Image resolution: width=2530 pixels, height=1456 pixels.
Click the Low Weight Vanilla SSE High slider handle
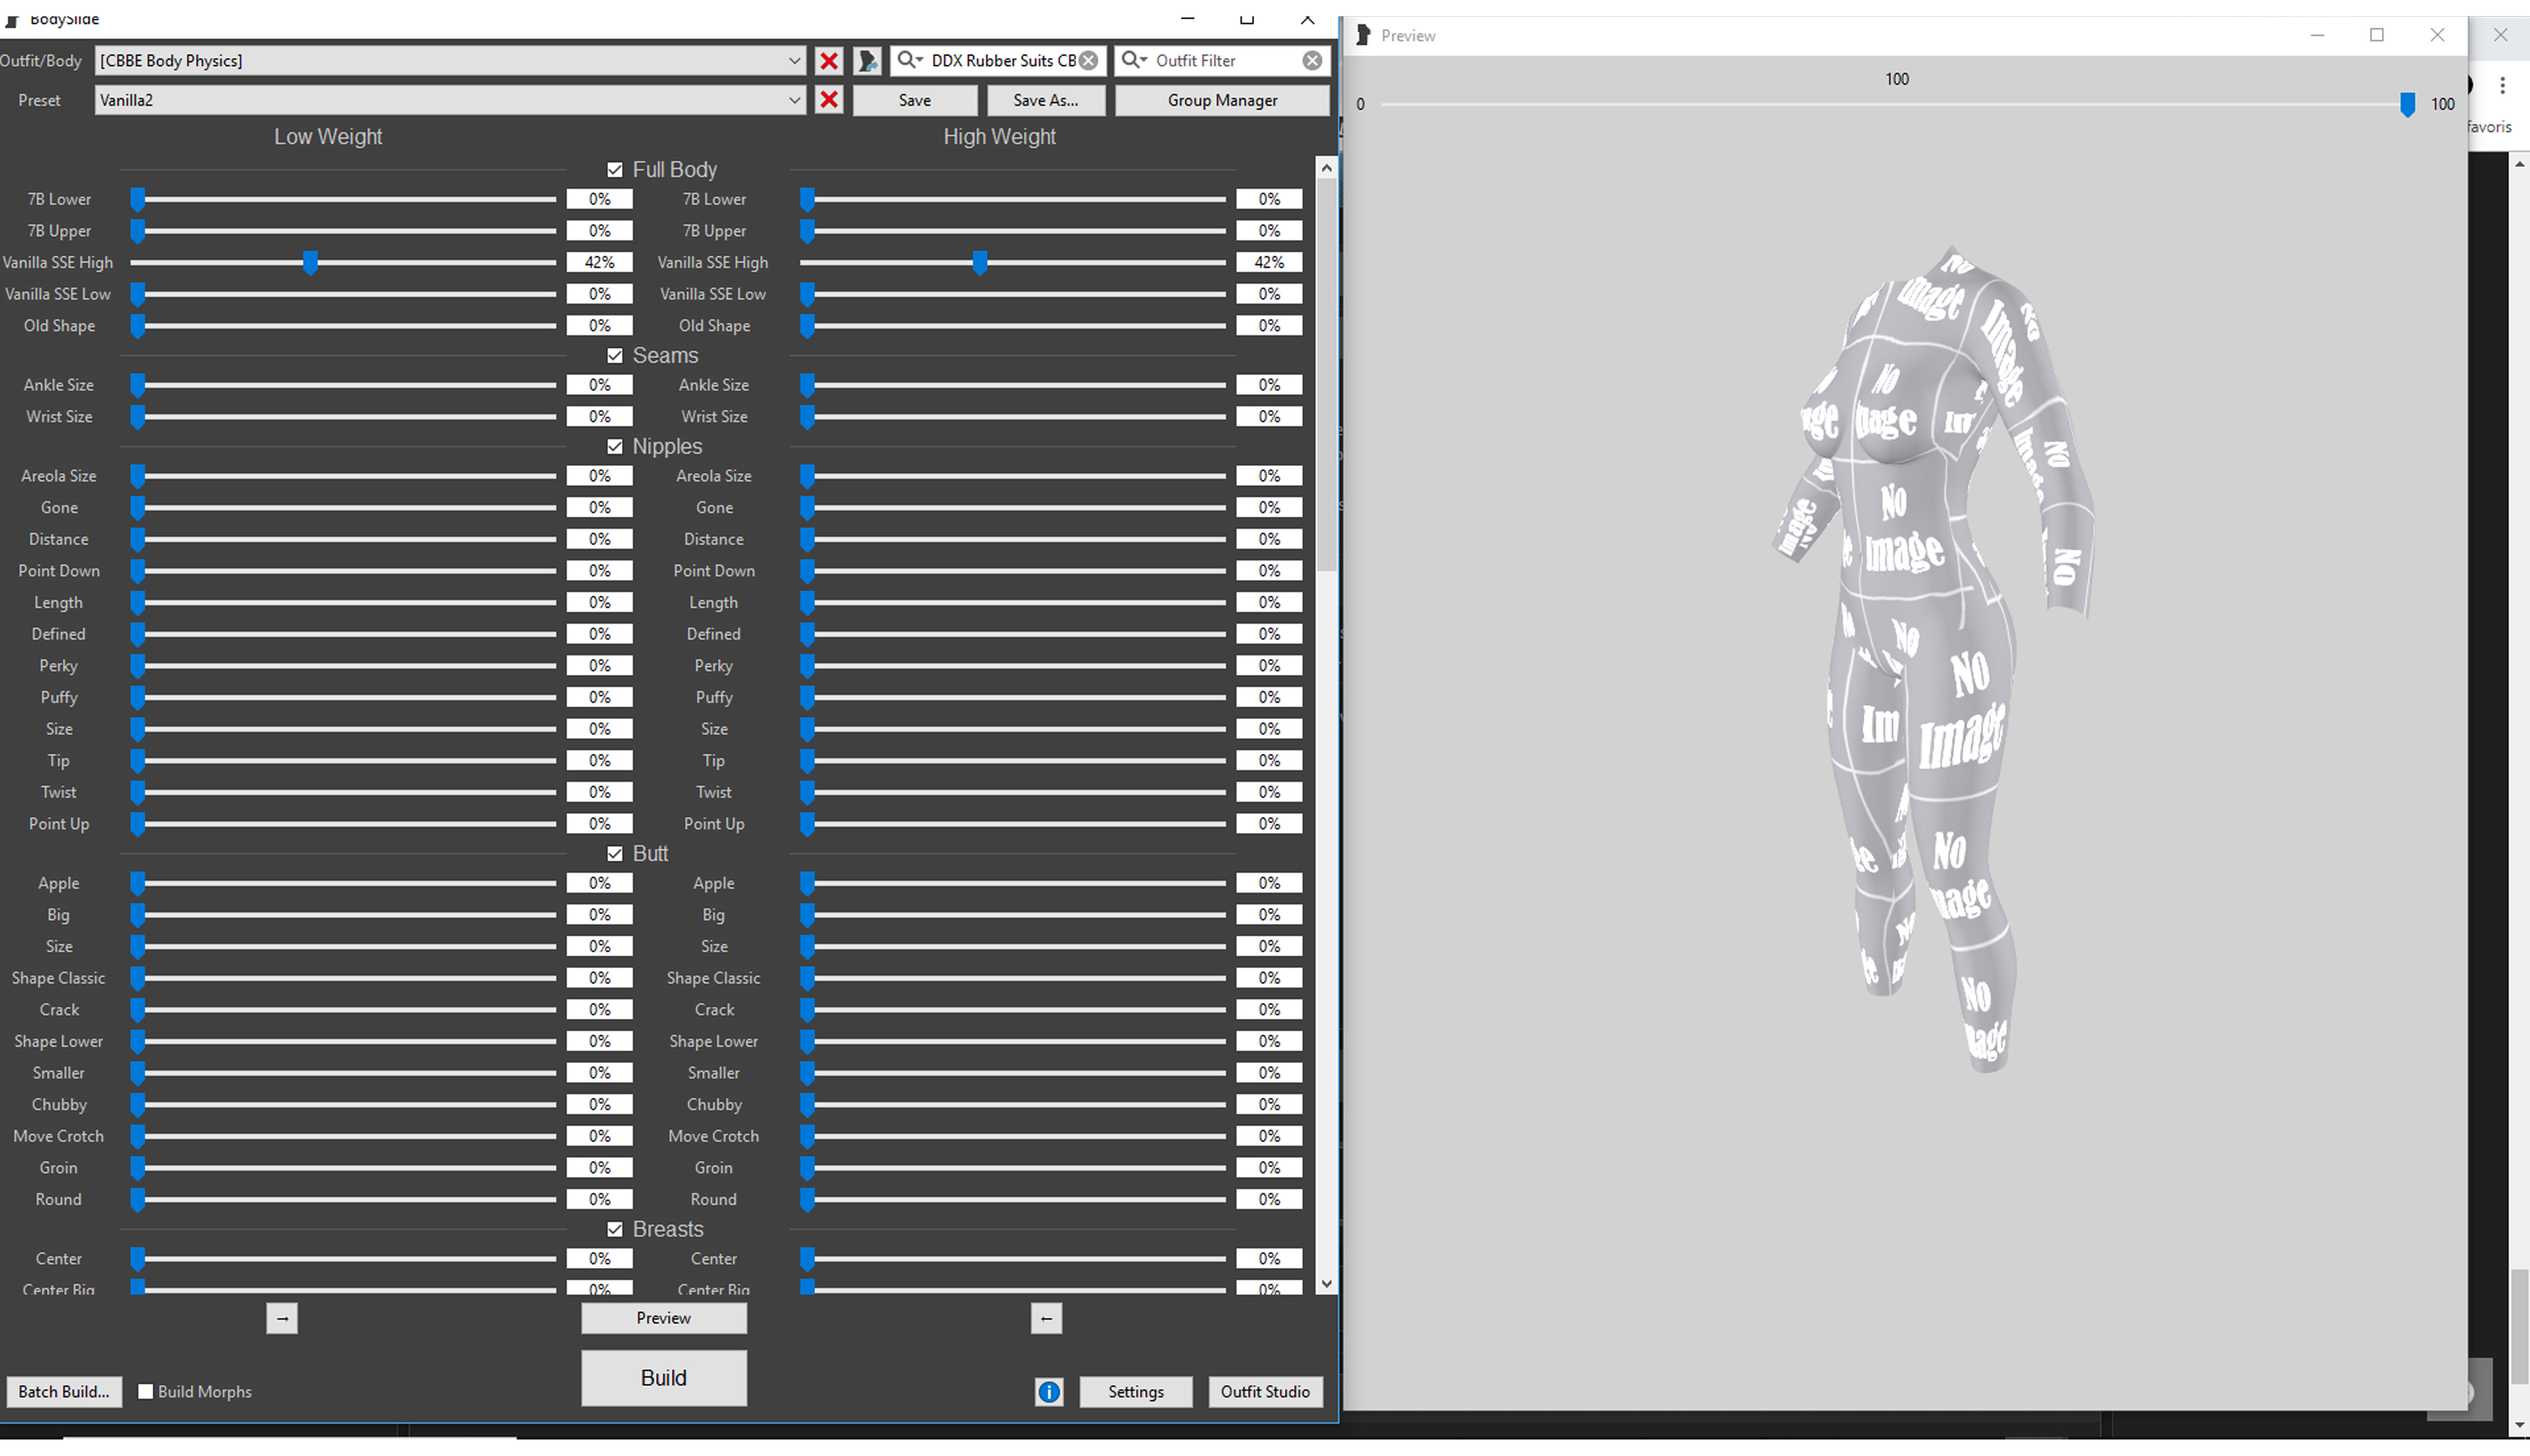310,263
